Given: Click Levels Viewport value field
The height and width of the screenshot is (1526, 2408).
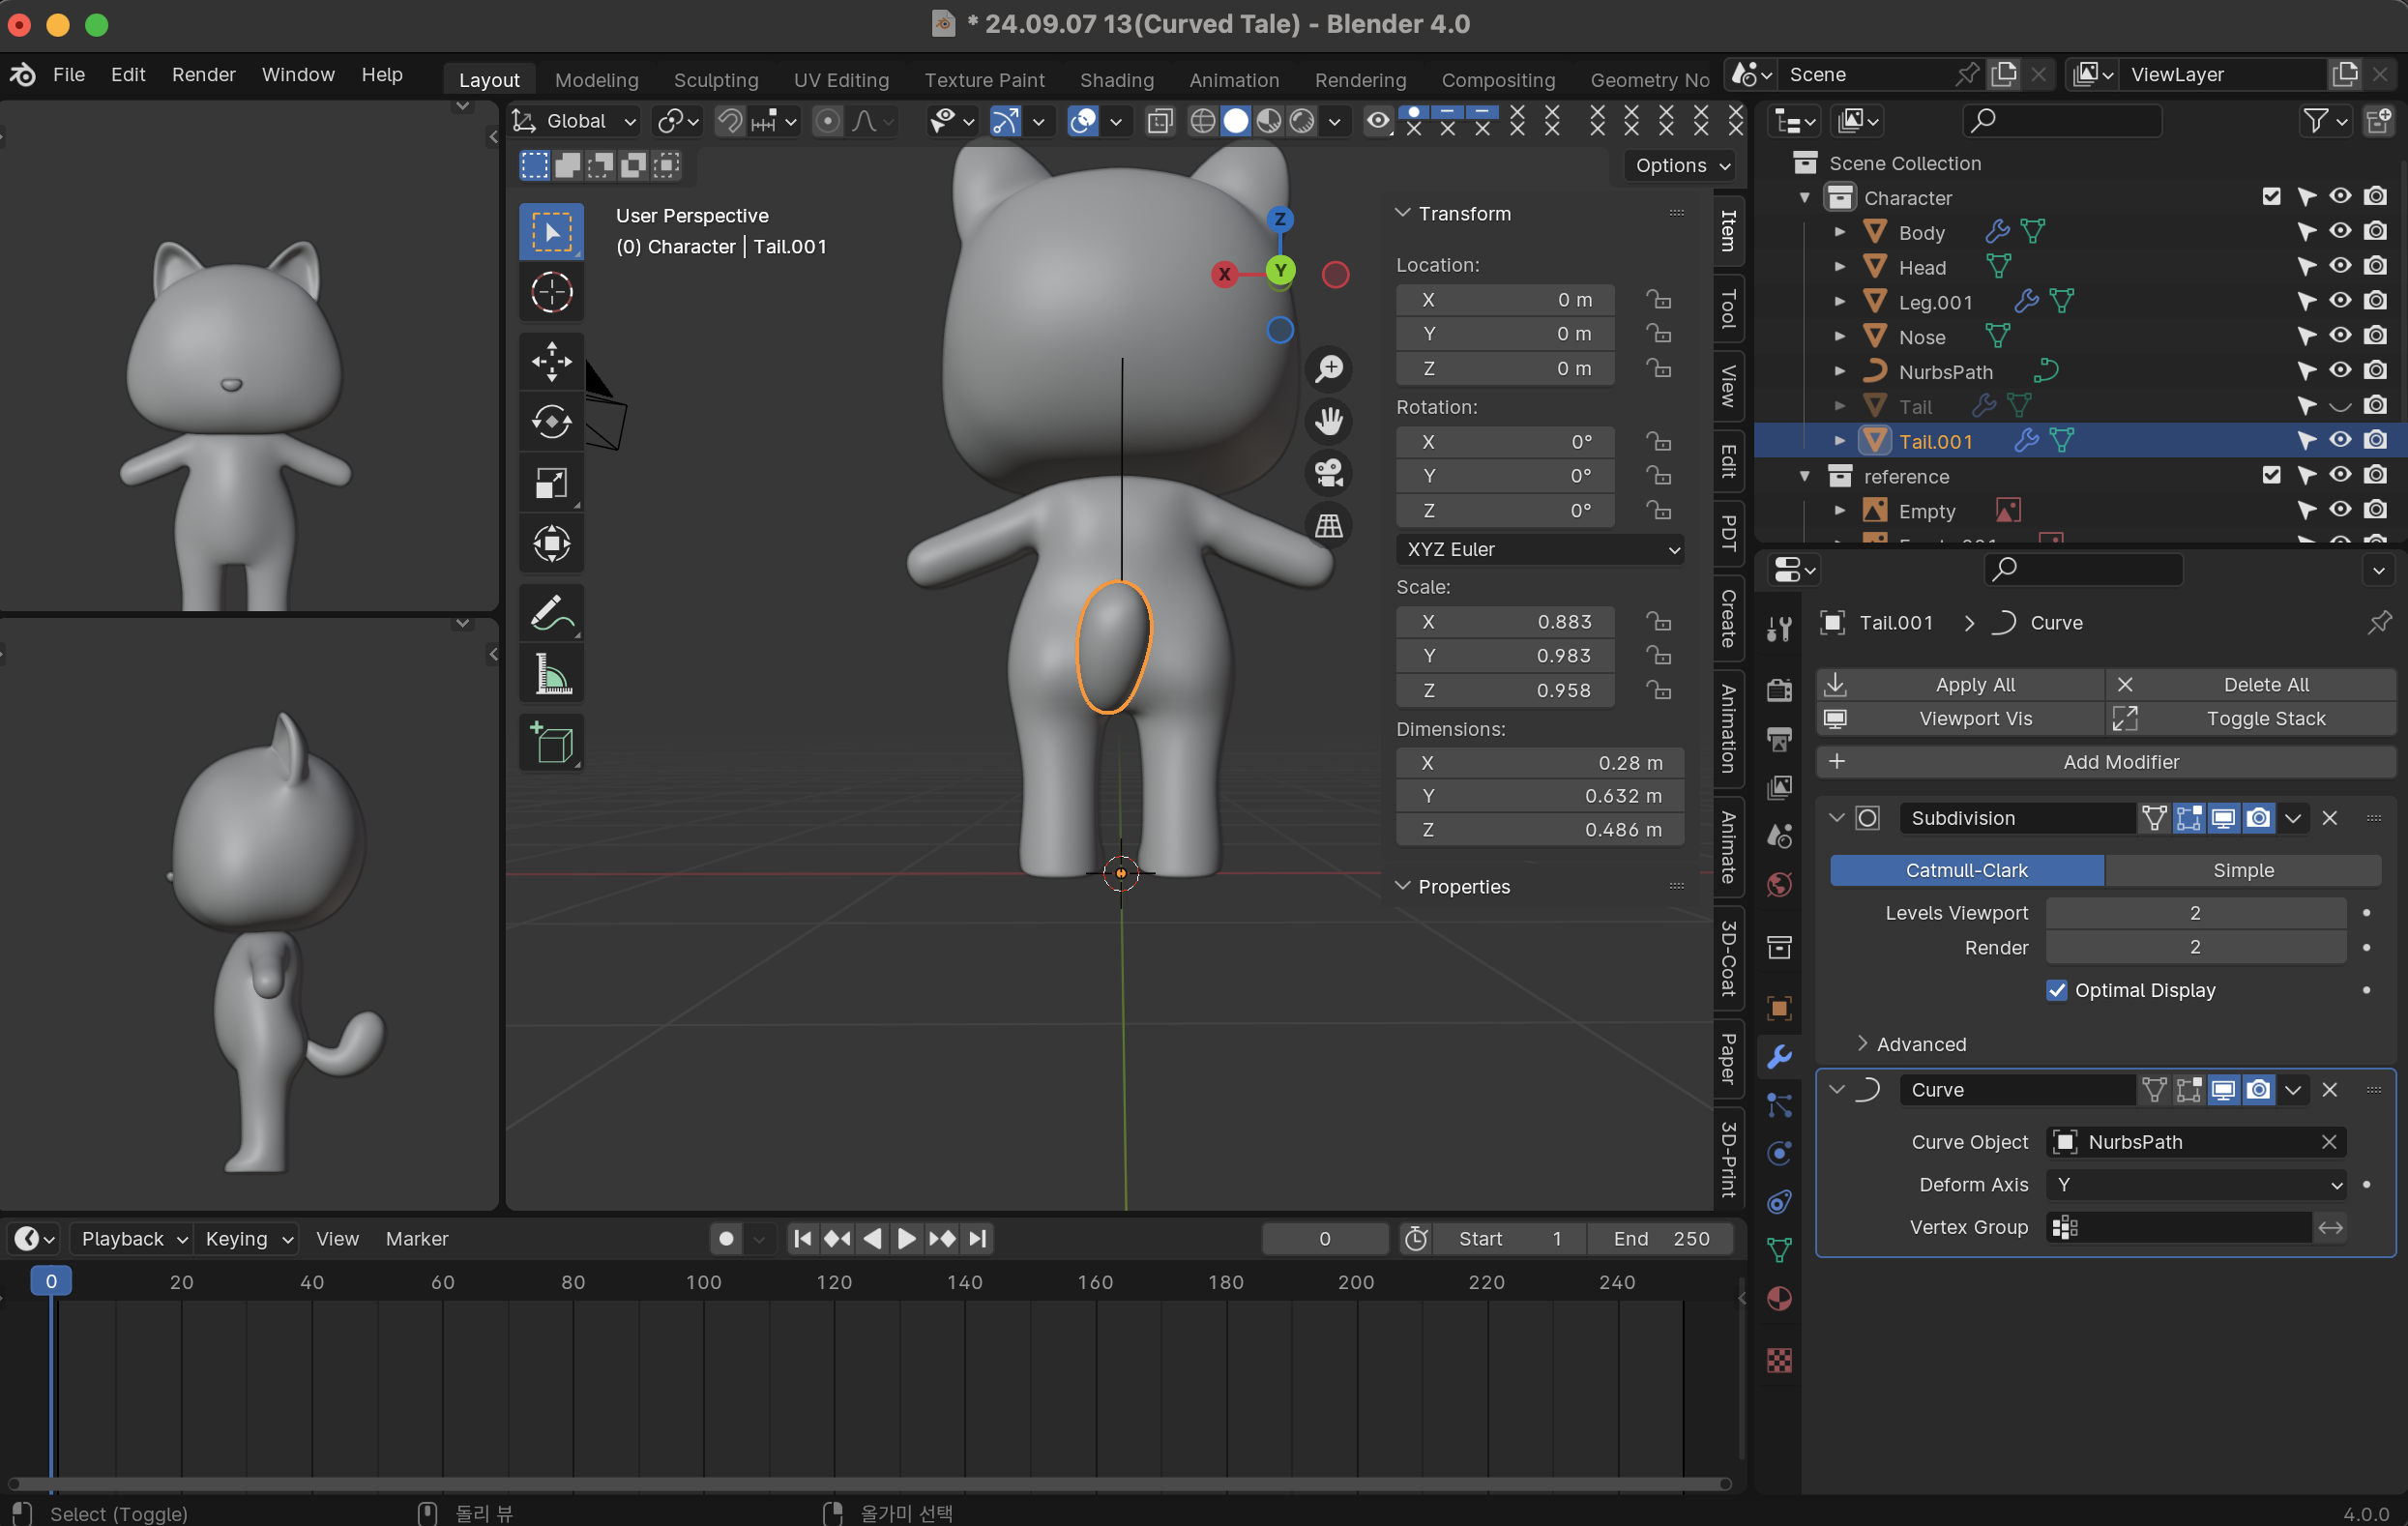Looking at the screenshot, I should pyautogui.click(x=2196, y=913).
